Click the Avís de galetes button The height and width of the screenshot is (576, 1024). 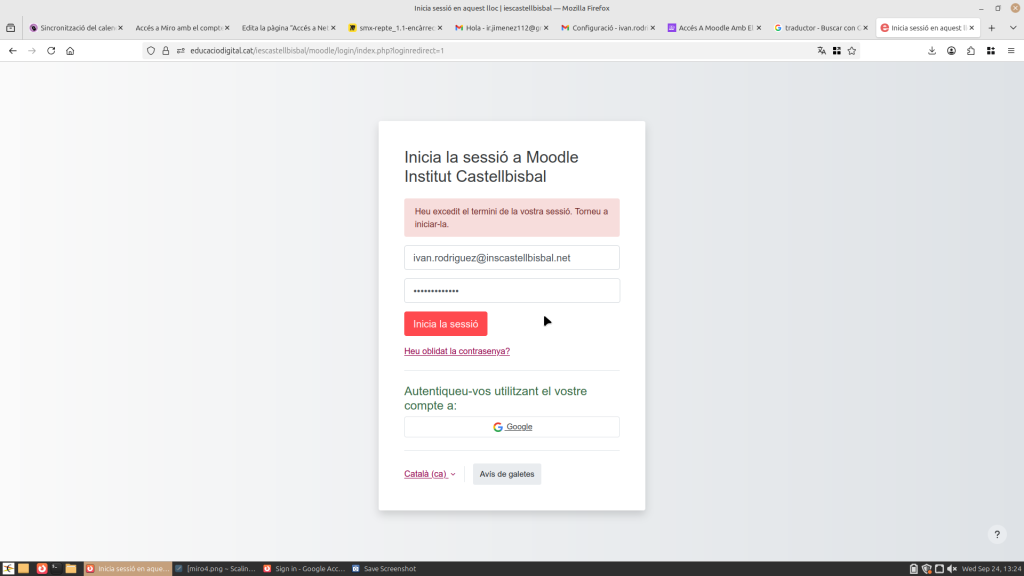[507, 474]
